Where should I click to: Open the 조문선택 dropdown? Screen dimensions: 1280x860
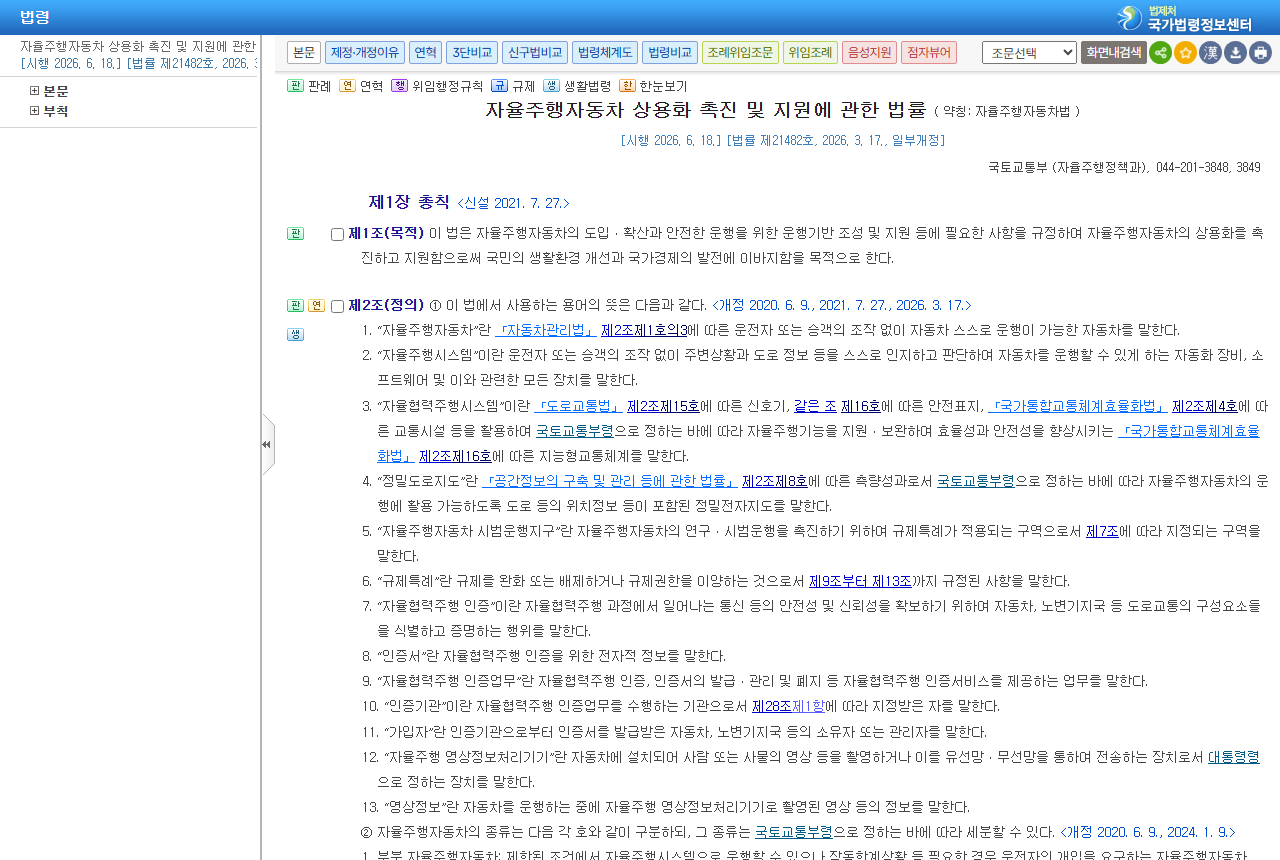[x=1029, y=53]
